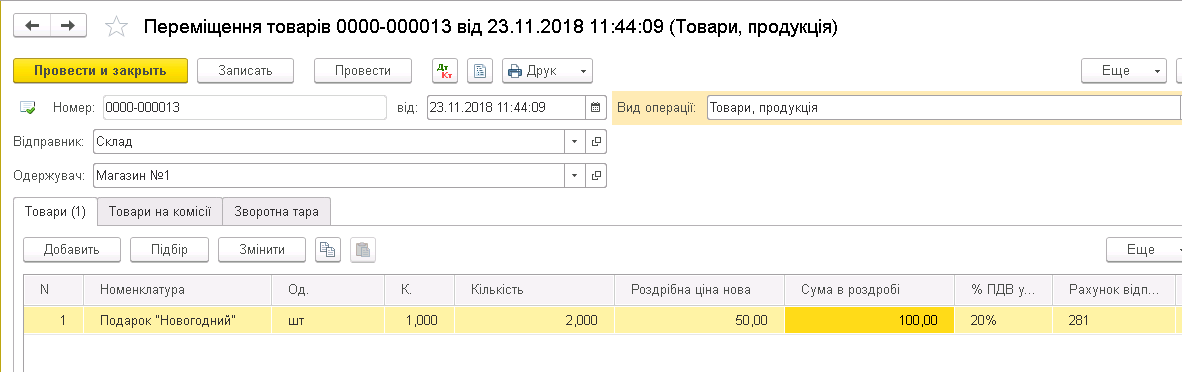This screenshot has height=372, width=1182.
Task: Click the forward navigation arrow
Action: [x=68, y=26]
